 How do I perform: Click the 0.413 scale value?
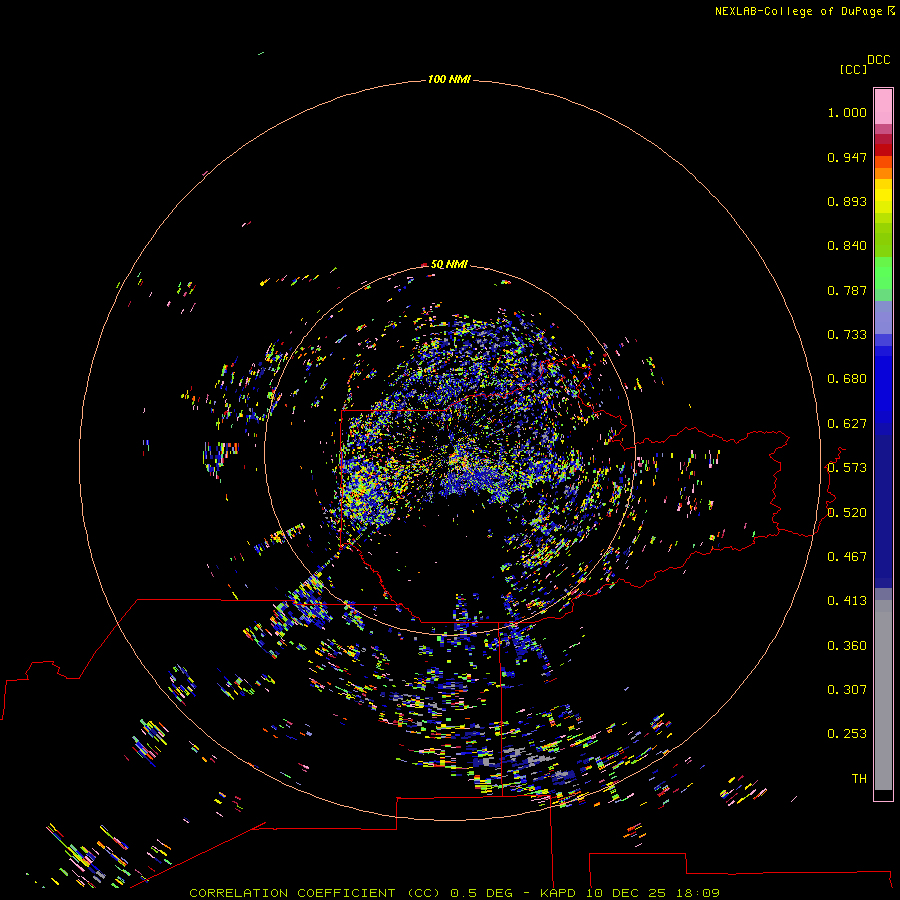click(x=847, y=601)
